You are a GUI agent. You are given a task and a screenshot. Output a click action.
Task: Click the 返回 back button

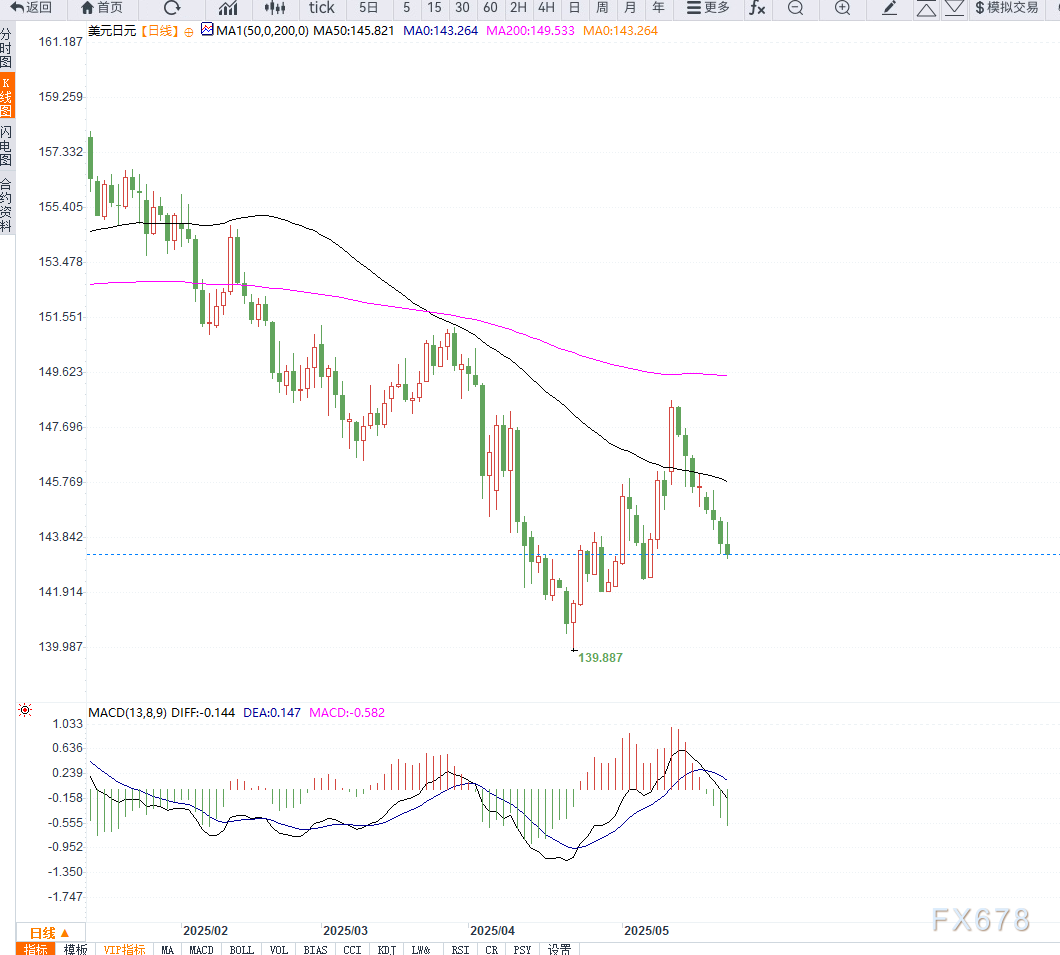point(31,8)
